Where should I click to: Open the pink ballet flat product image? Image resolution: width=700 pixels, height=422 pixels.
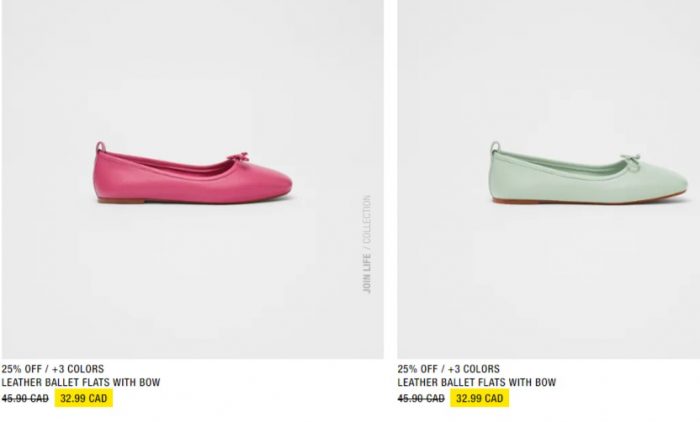pyautogui.click(x=192, y=179)
